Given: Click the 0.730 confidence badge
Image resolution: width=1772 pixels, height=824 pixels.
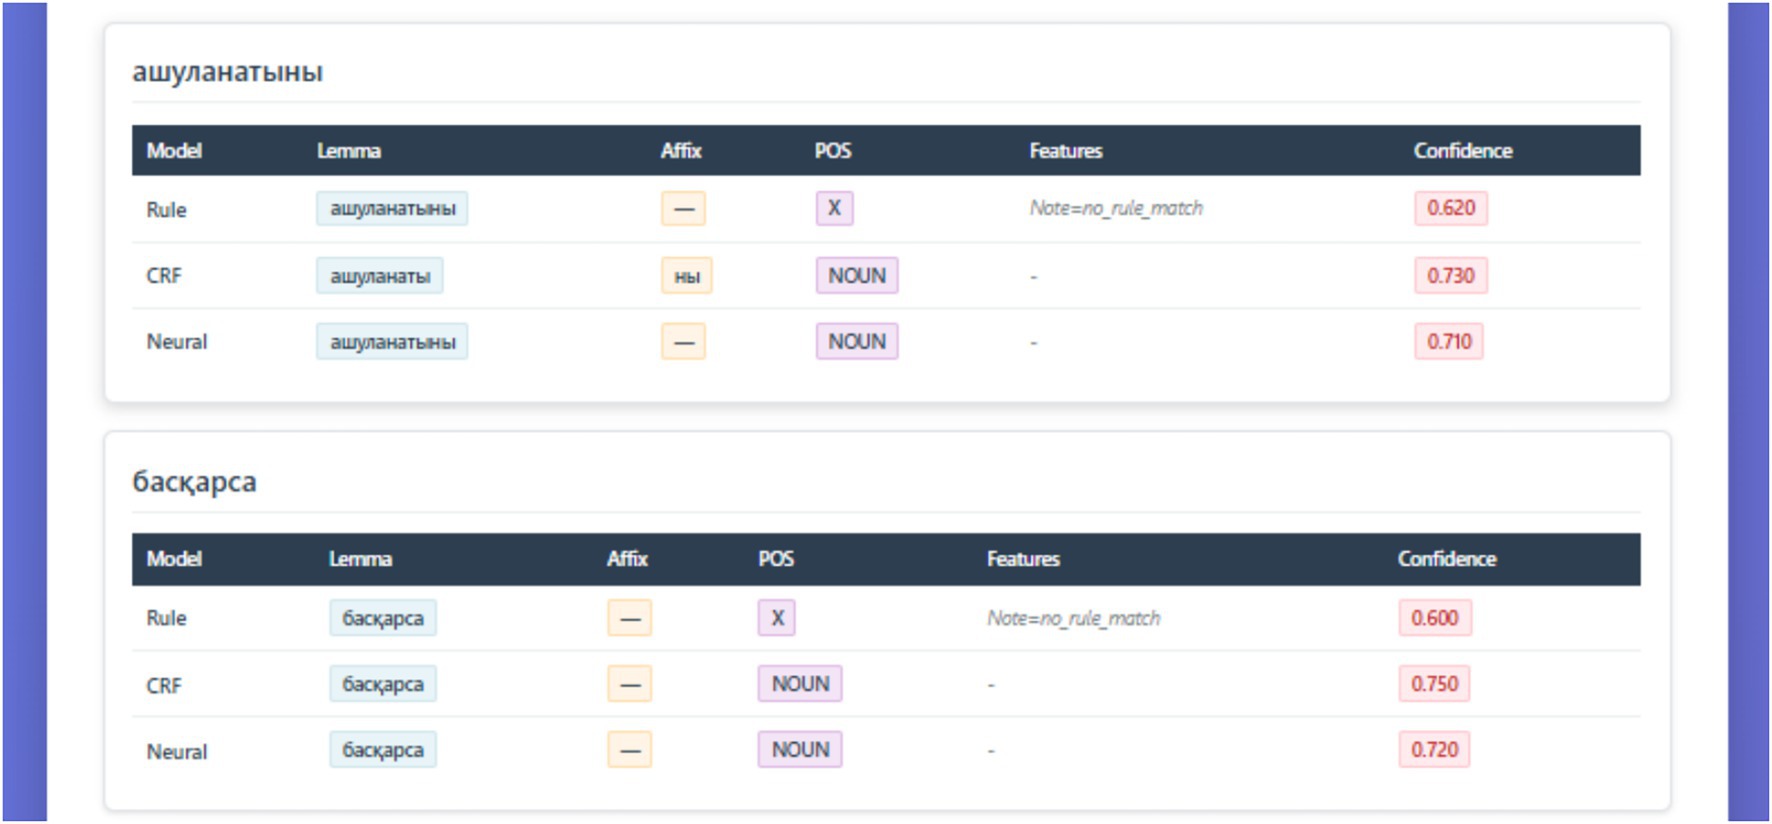Looking at the screenshot, I should pos(1450,276).
